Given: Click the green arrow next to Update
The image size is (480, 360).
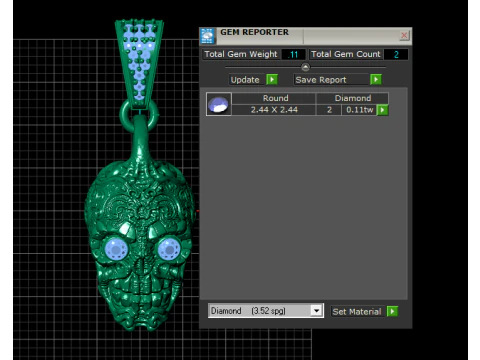Looking at the screenshot, I should pyautogui.click(x=272, y=80).
